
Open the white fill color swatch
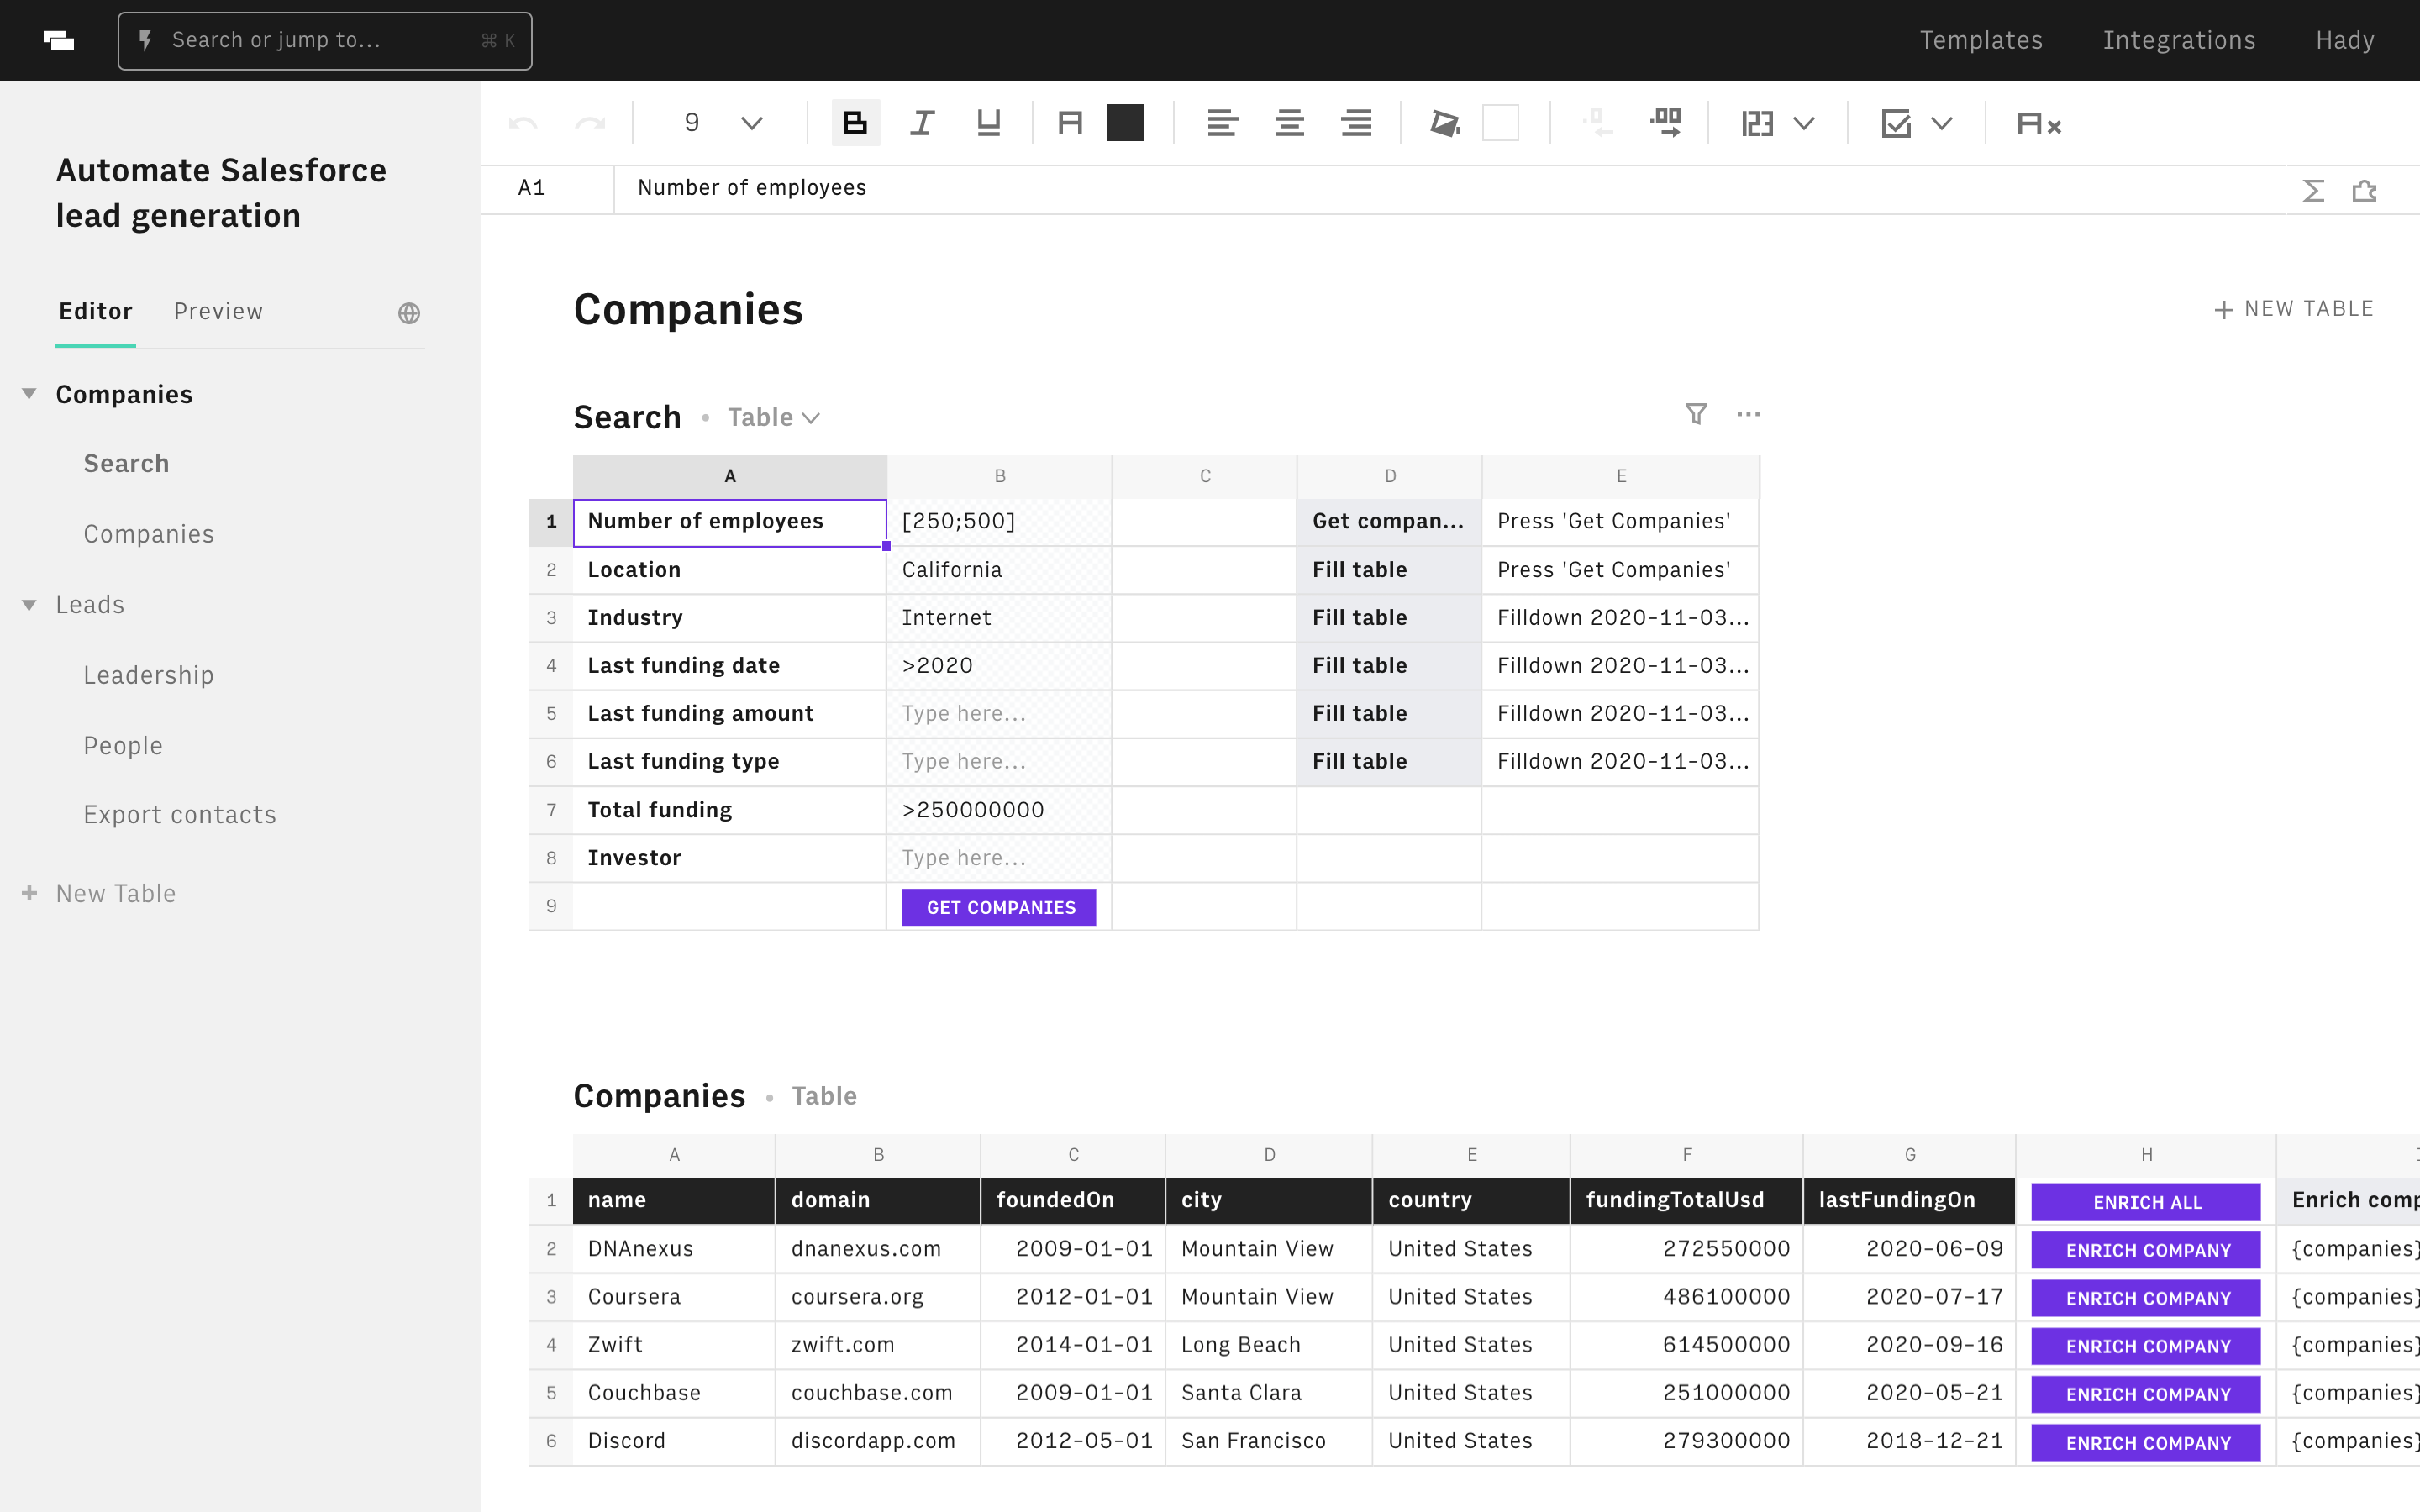1500,123
